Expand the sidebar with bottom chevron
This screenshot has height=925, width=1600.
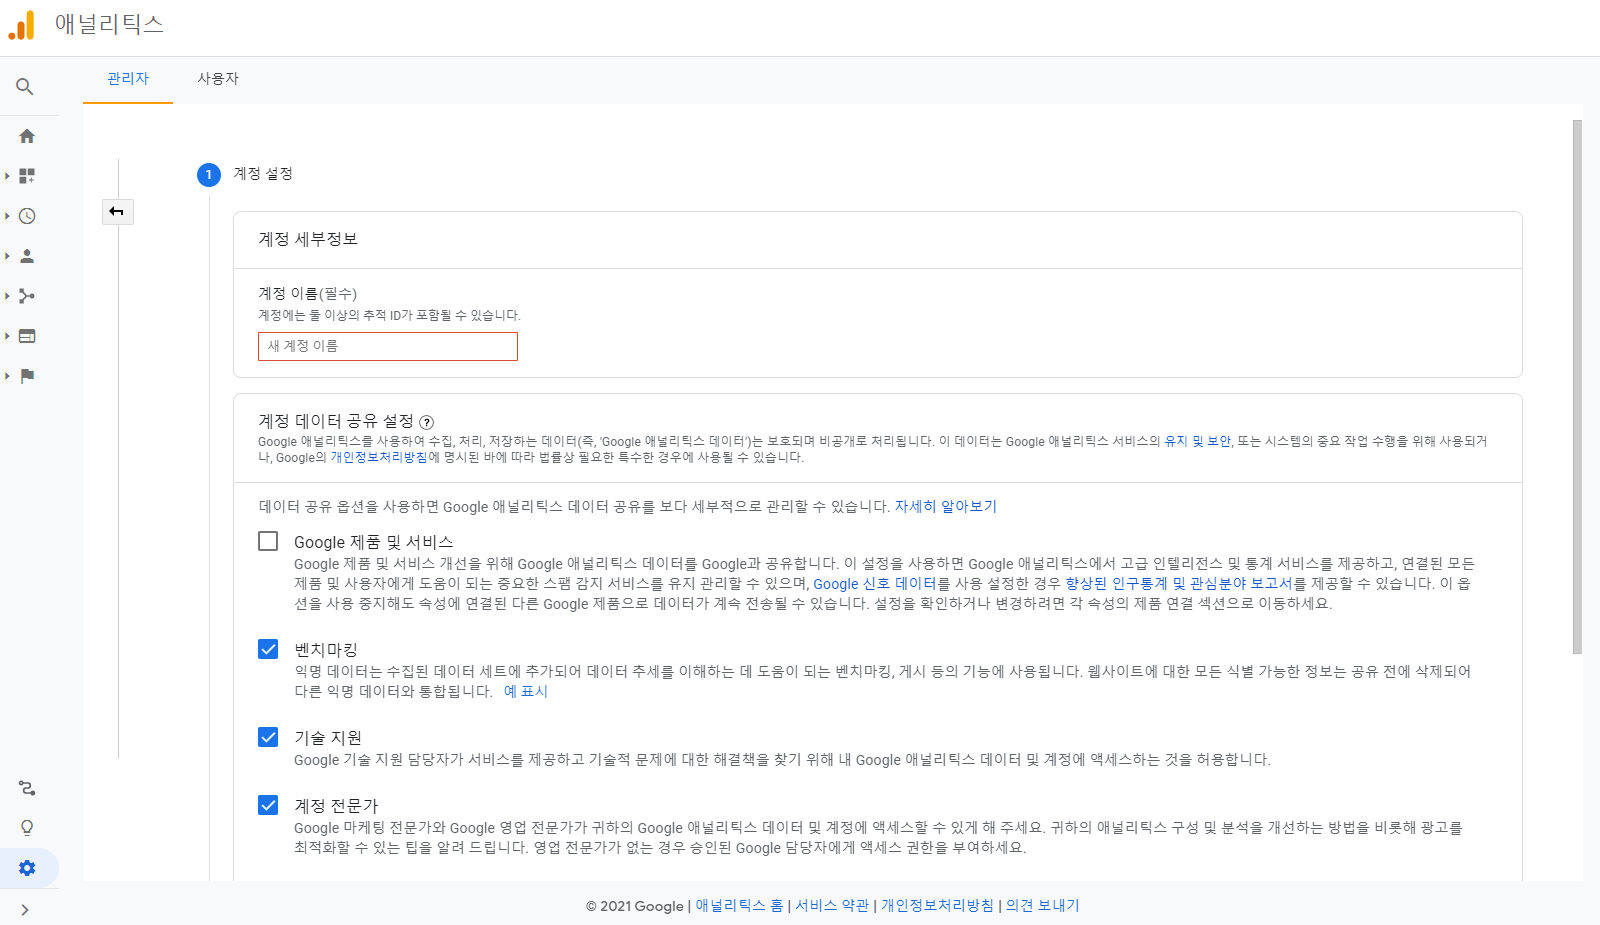point(25,910)
